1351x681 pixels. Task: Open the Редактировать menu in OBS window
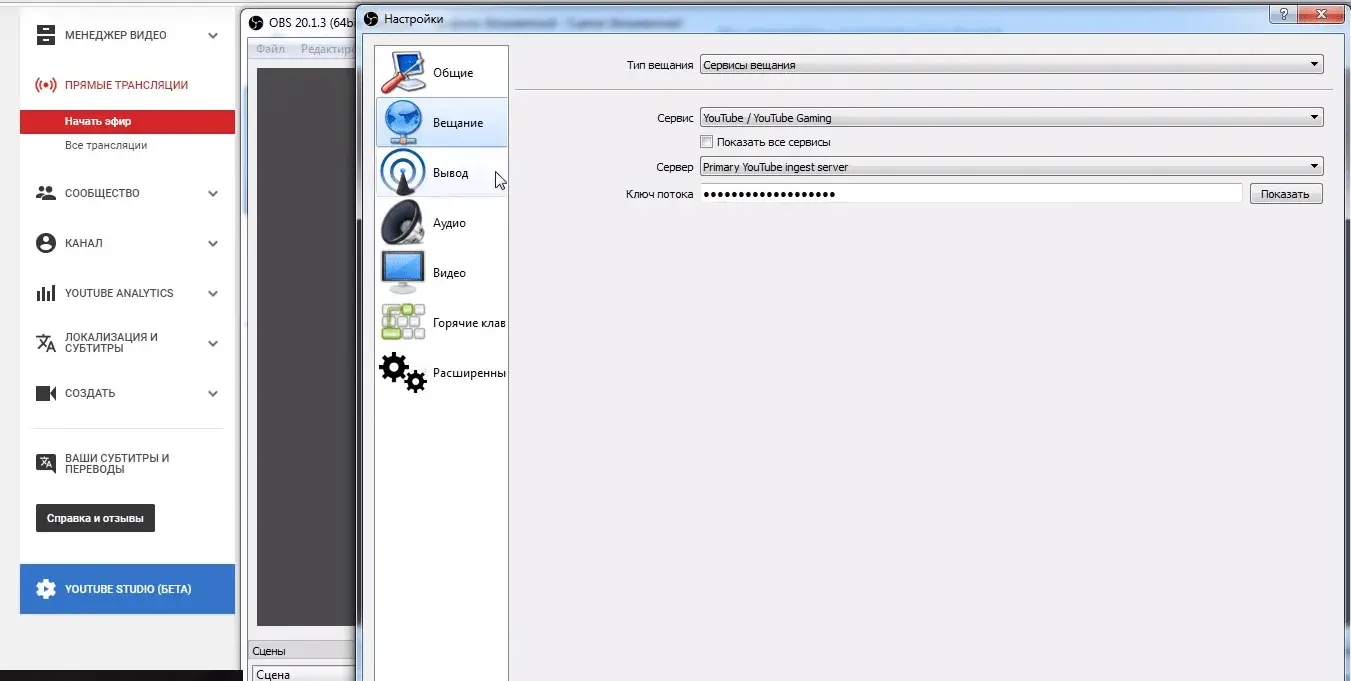click(327, 49)
